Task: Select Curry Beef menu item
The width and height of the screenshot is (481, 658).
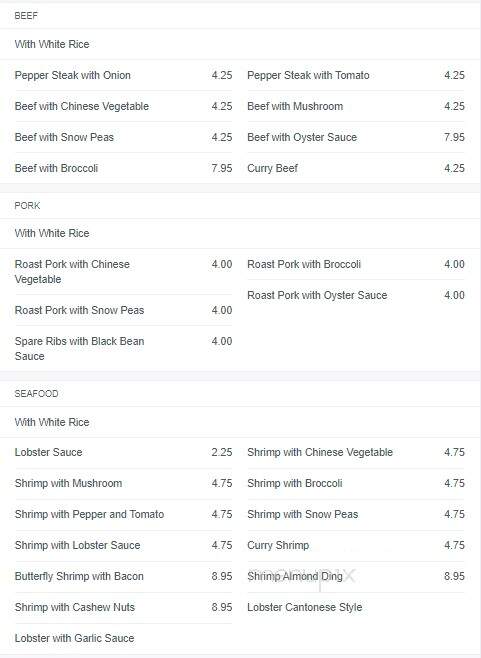Action: coord(272,168)
